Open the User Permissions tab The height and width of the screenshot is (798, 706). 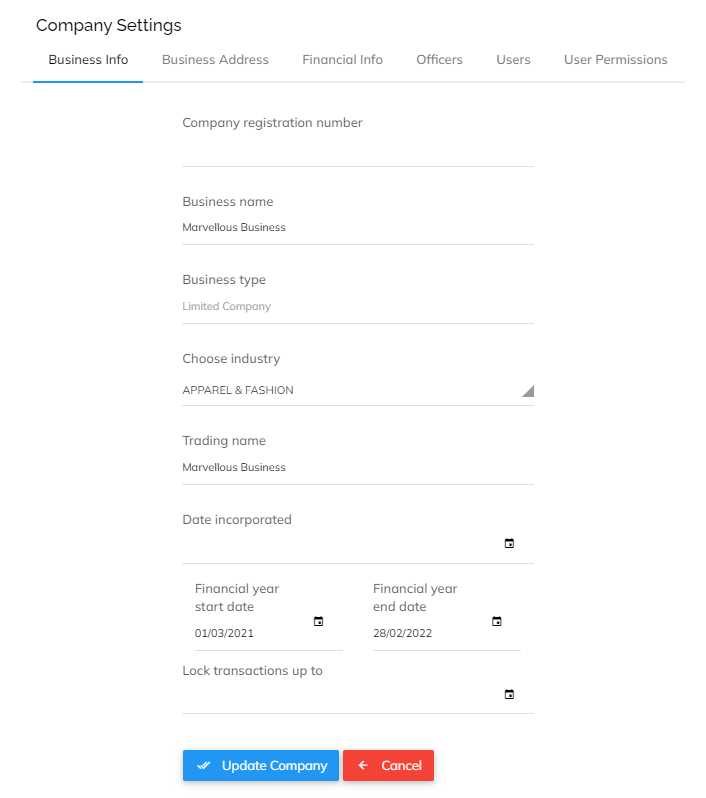click(615, 60)
